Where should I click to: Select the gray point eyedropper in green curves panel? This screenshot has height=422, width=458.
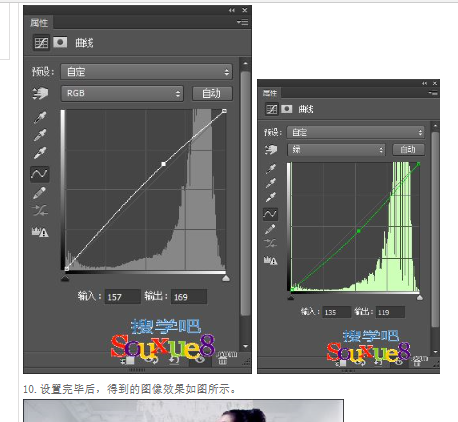point(271,183)
